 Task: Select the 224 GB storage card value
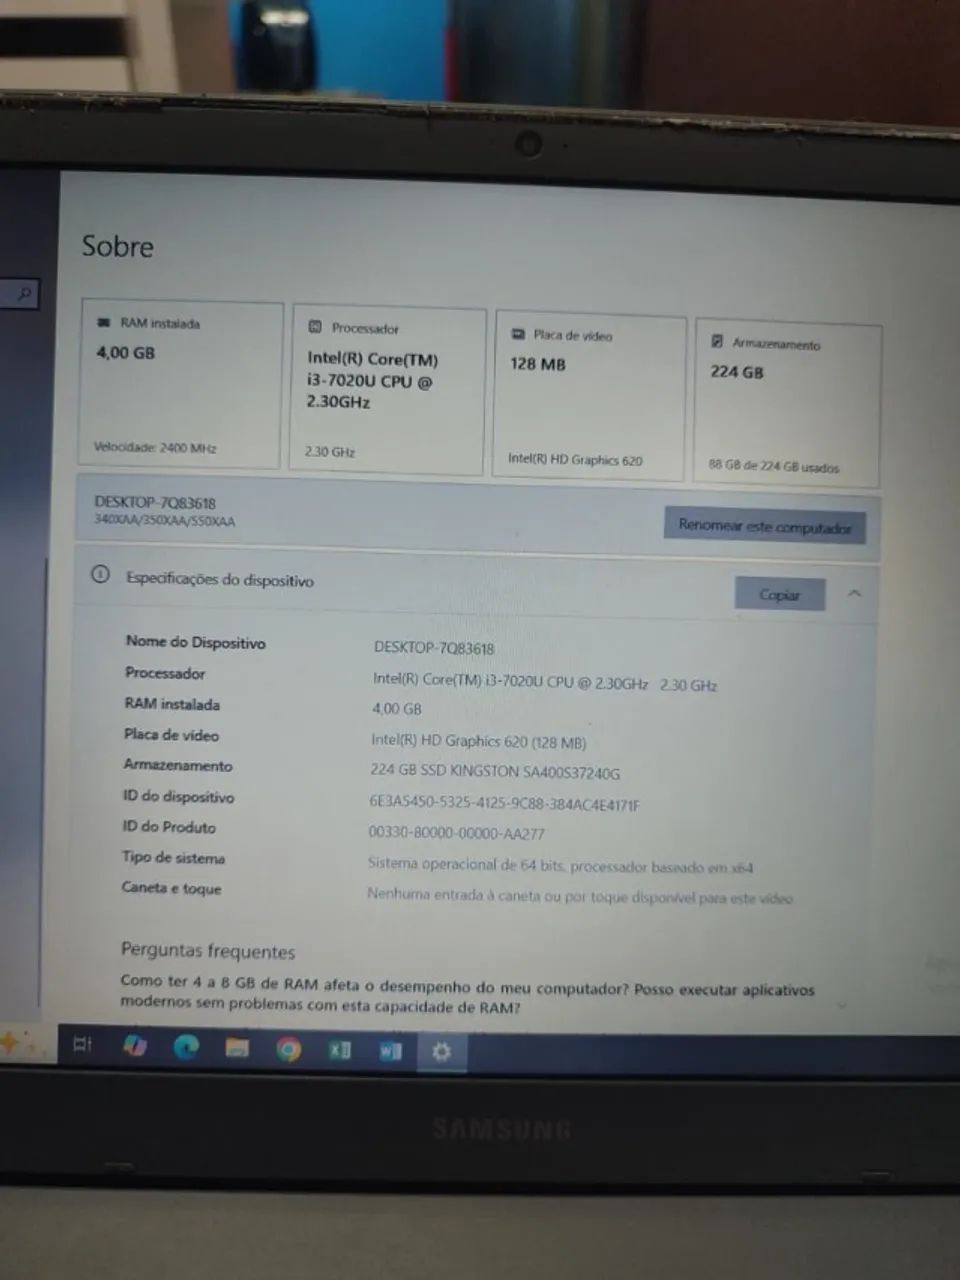tap(737, 371)
